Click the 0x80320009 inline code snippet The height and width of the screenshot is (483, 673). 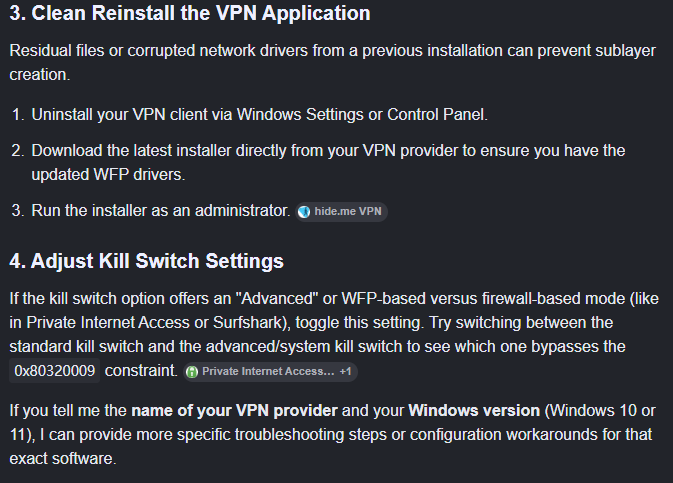coord(55,371)
